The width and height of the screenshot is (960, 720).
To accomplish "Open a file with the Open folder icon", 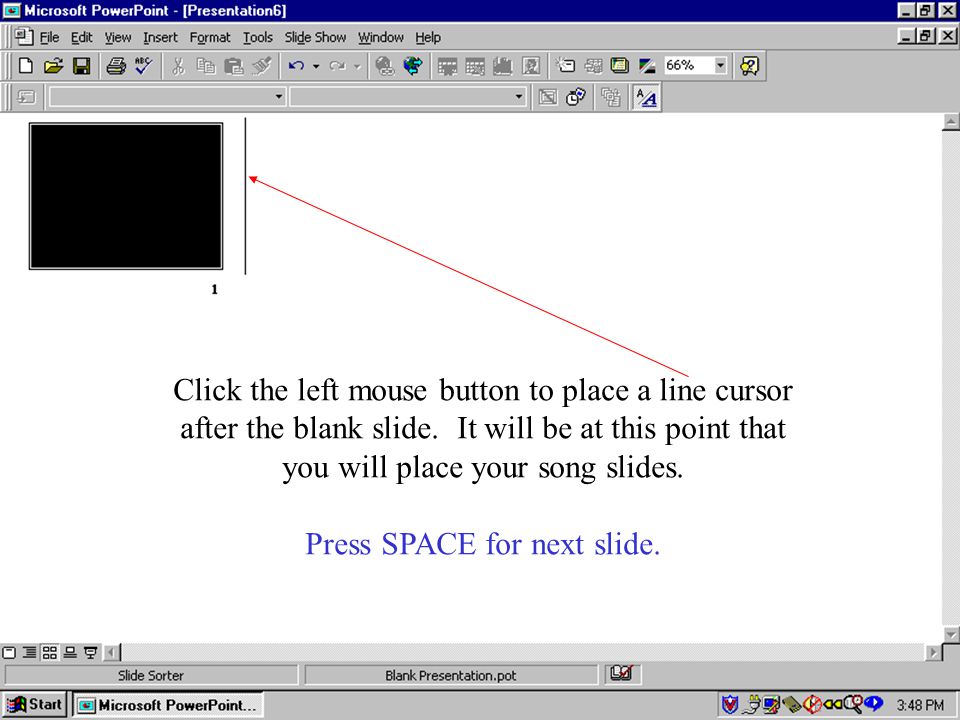I will click(53, 66).
